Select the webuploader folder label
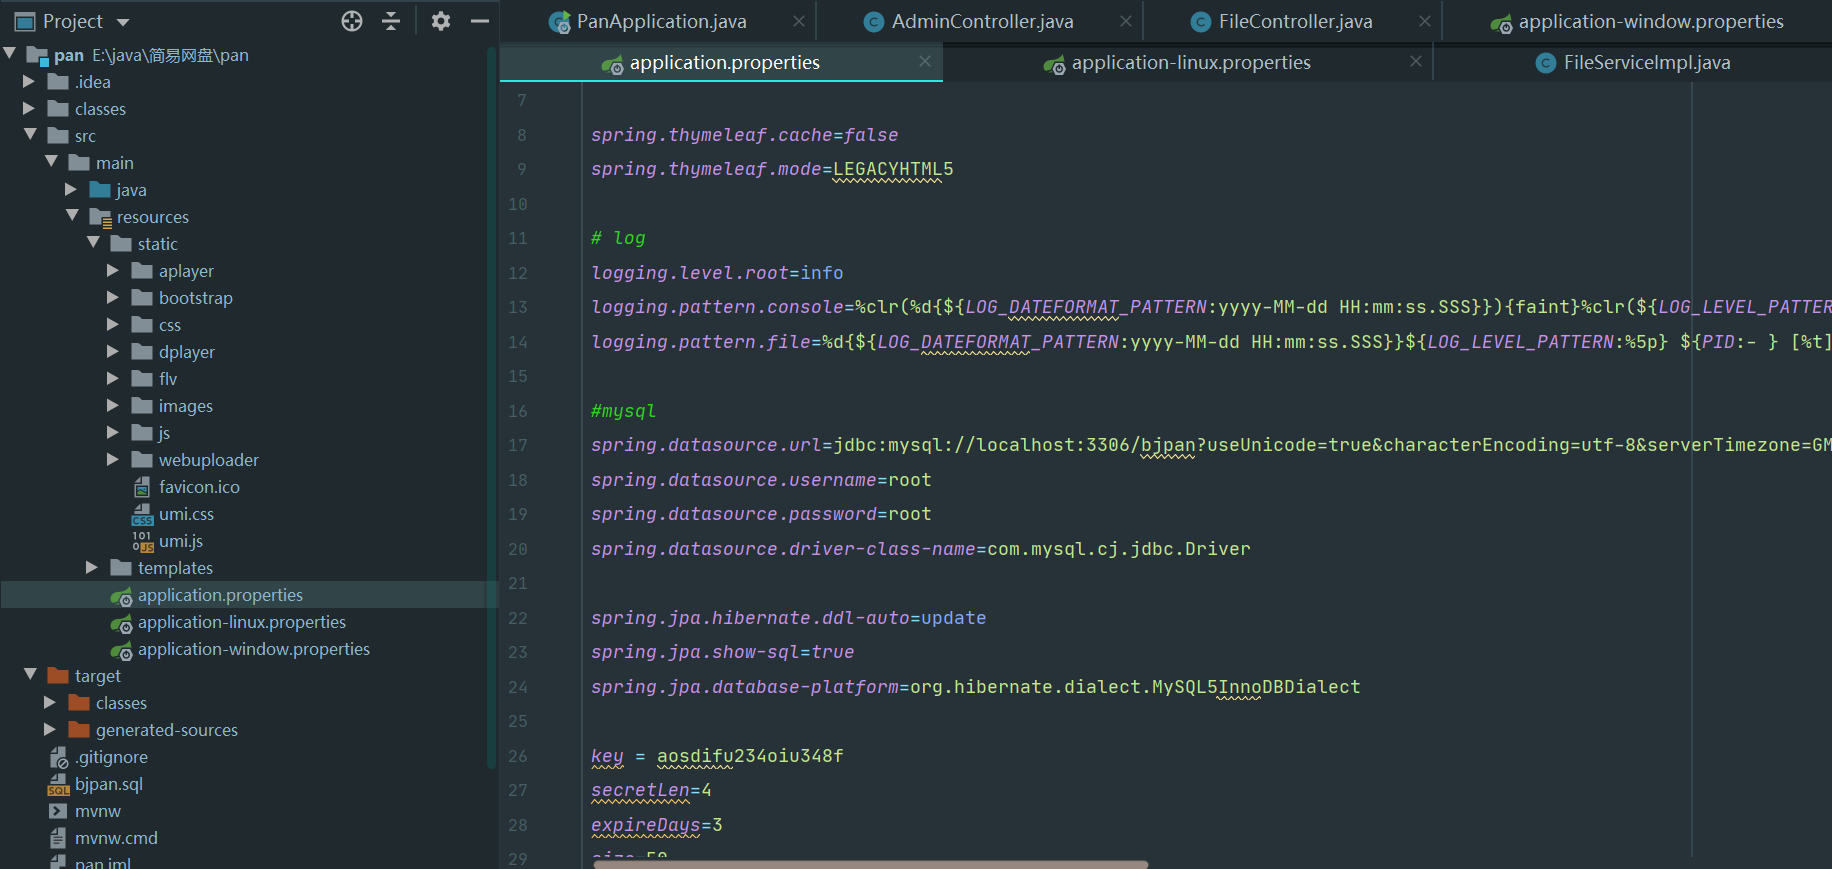This screenshot has height=869, width=1832. pos(208,459)
